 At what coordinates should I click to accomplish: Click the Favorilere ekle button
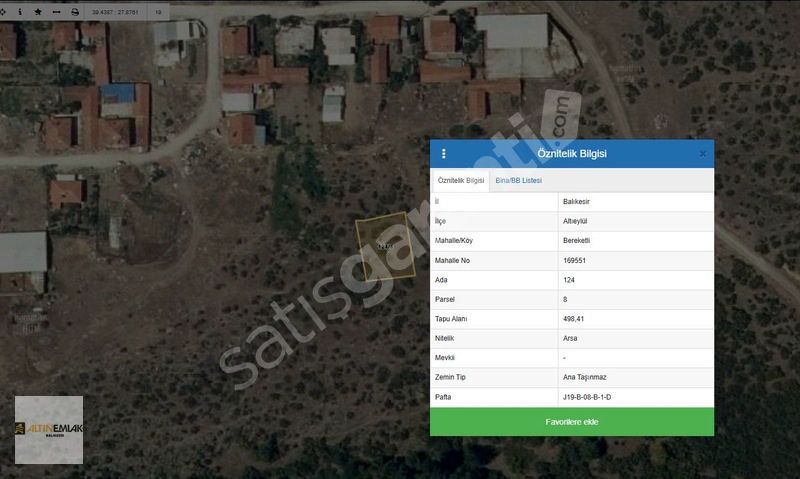[x=572, y=422]
